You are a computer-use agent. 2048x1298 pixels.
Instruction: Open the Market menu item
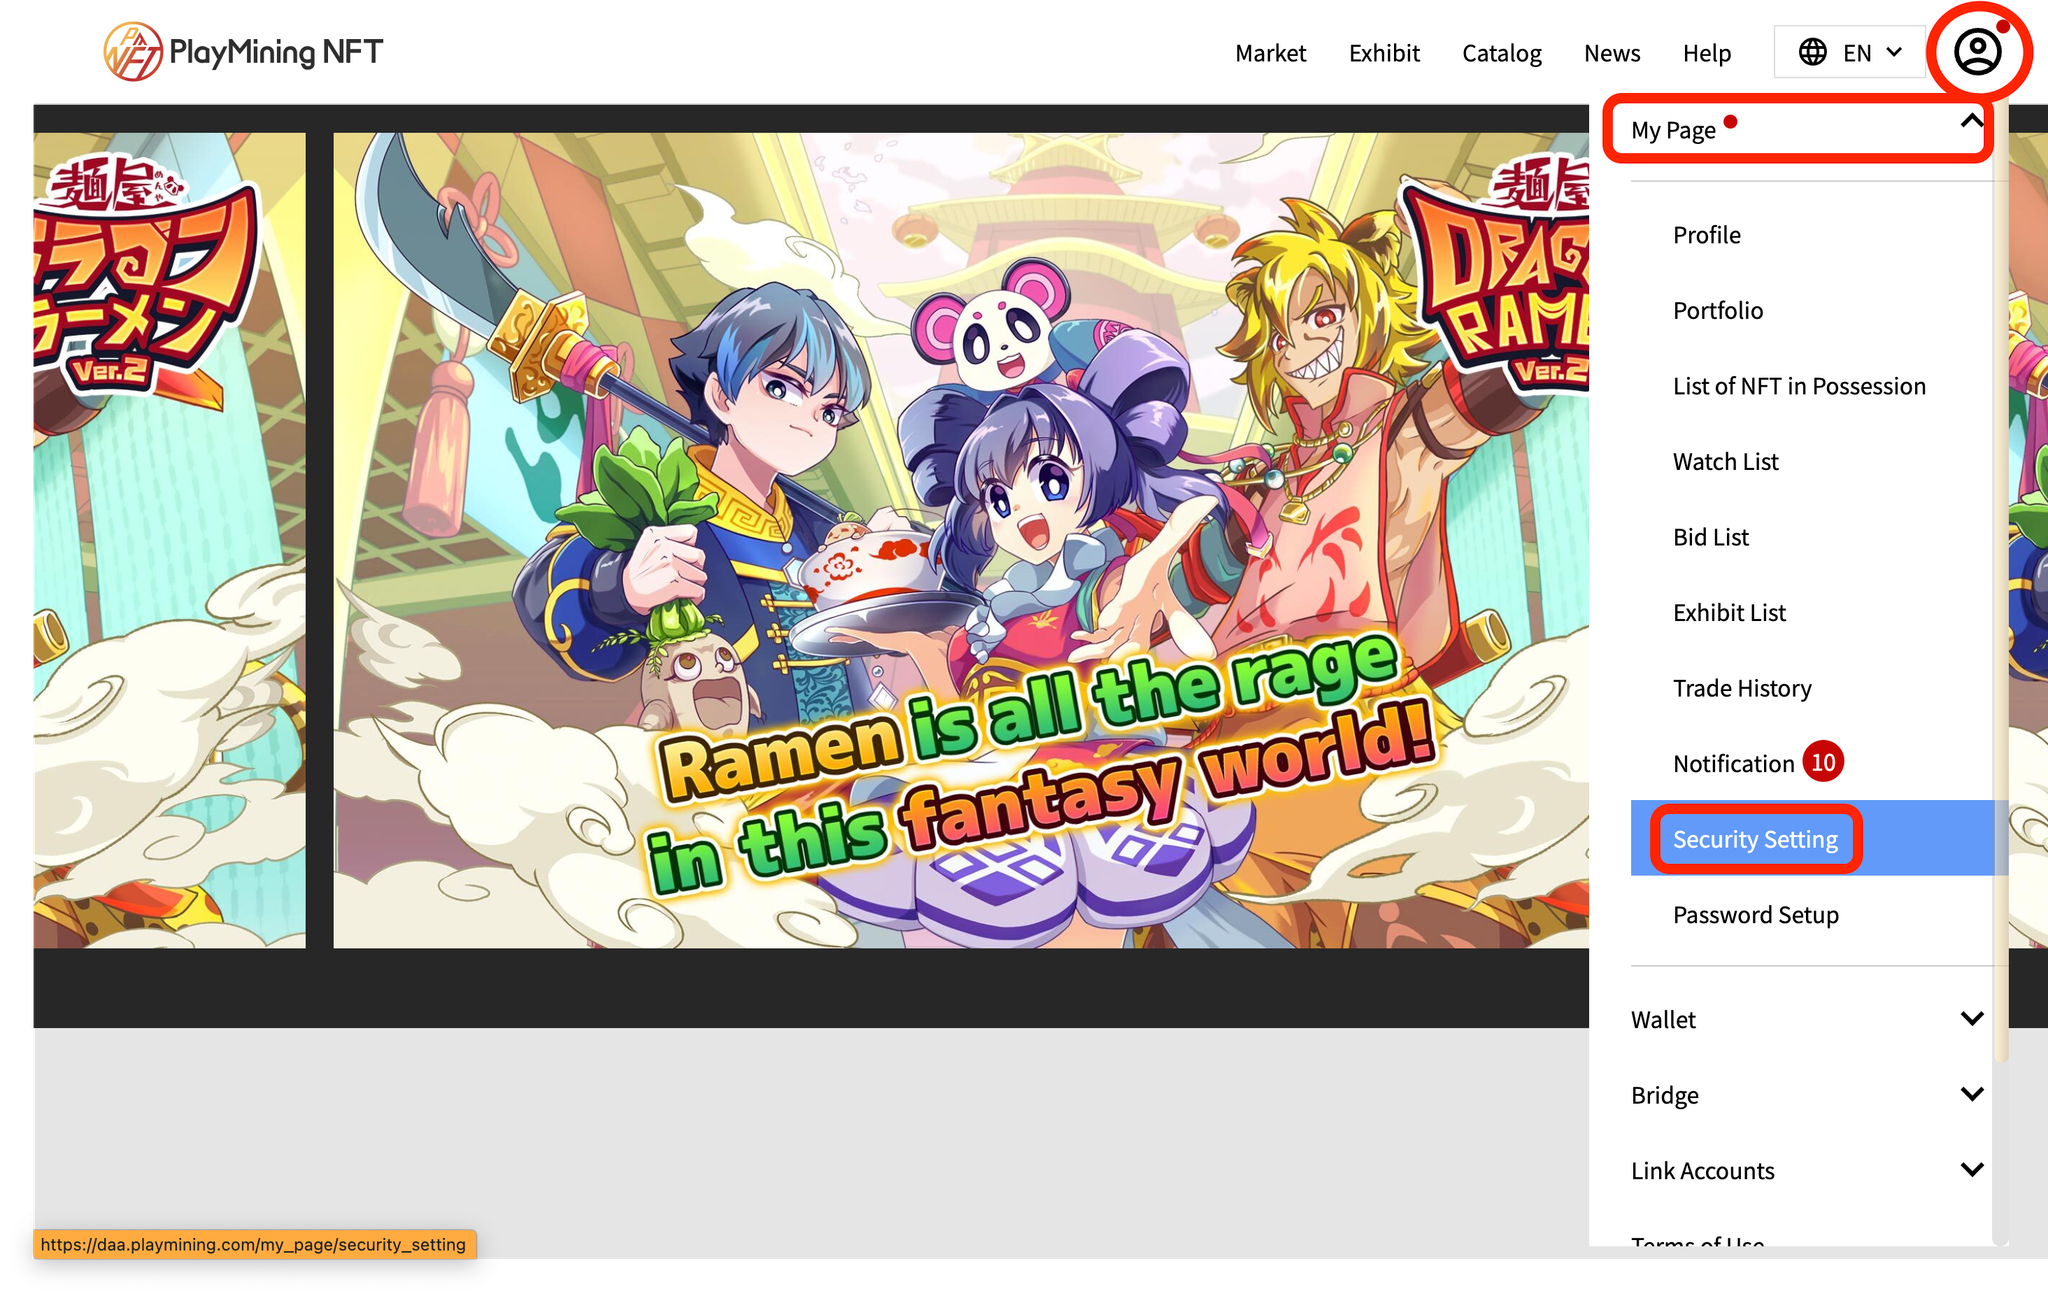pos(1270,53)
